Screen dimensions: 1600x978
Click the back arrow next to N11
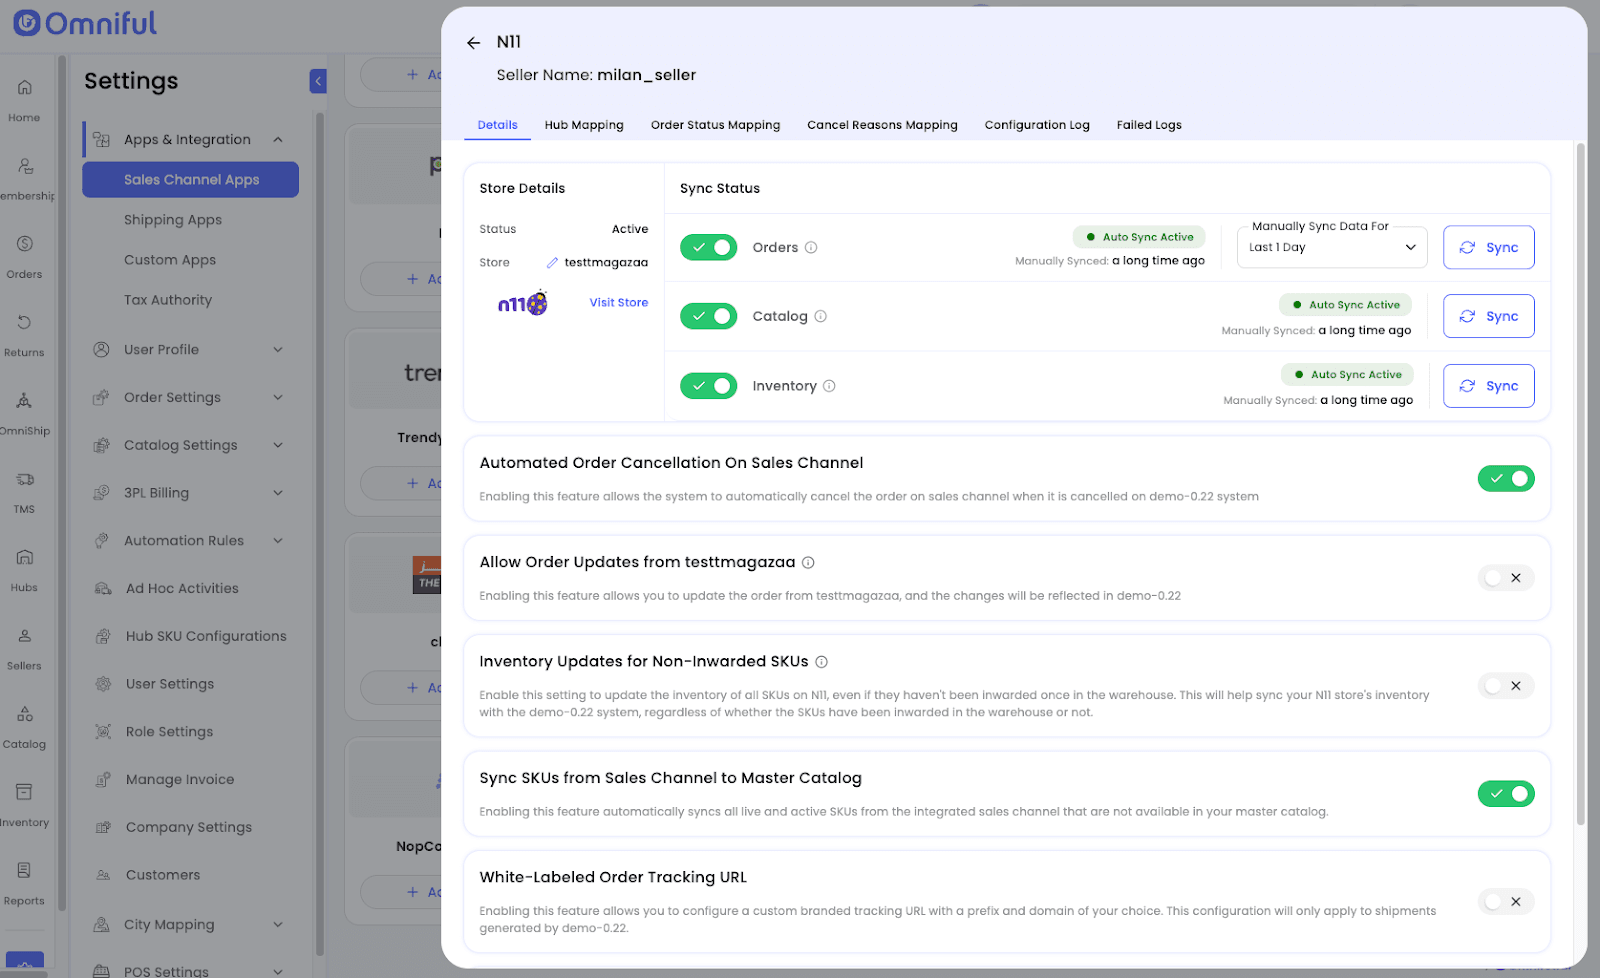click(473, 43)
